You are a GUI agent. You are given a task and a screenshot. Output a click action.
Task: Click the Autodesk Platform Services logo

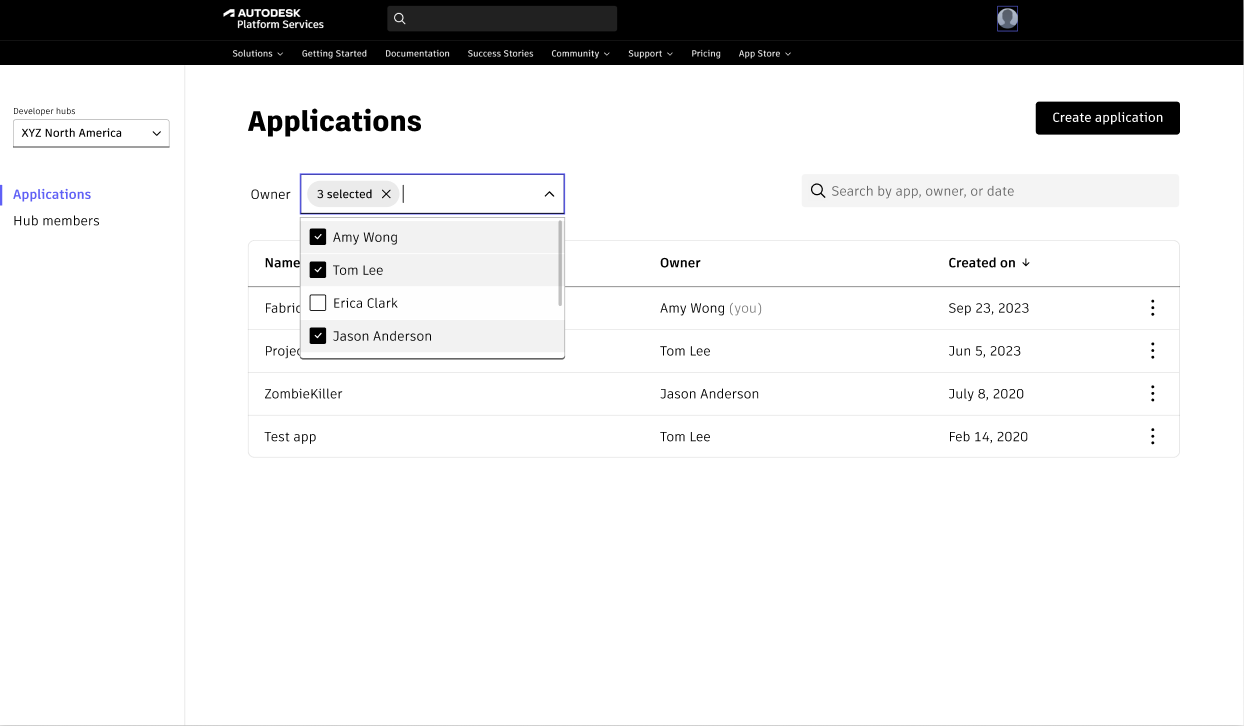[x=273, y=18]
